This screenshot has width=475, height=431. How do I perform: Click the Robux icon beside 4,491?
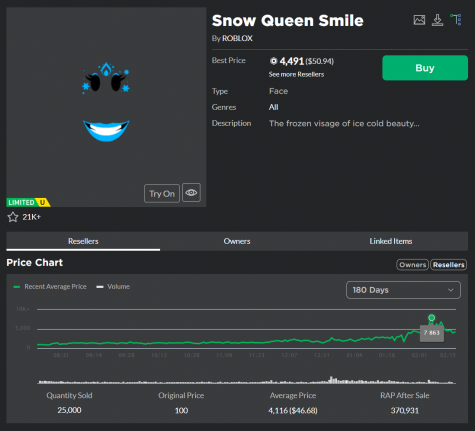pyautogui.click(x=273, y=61)
